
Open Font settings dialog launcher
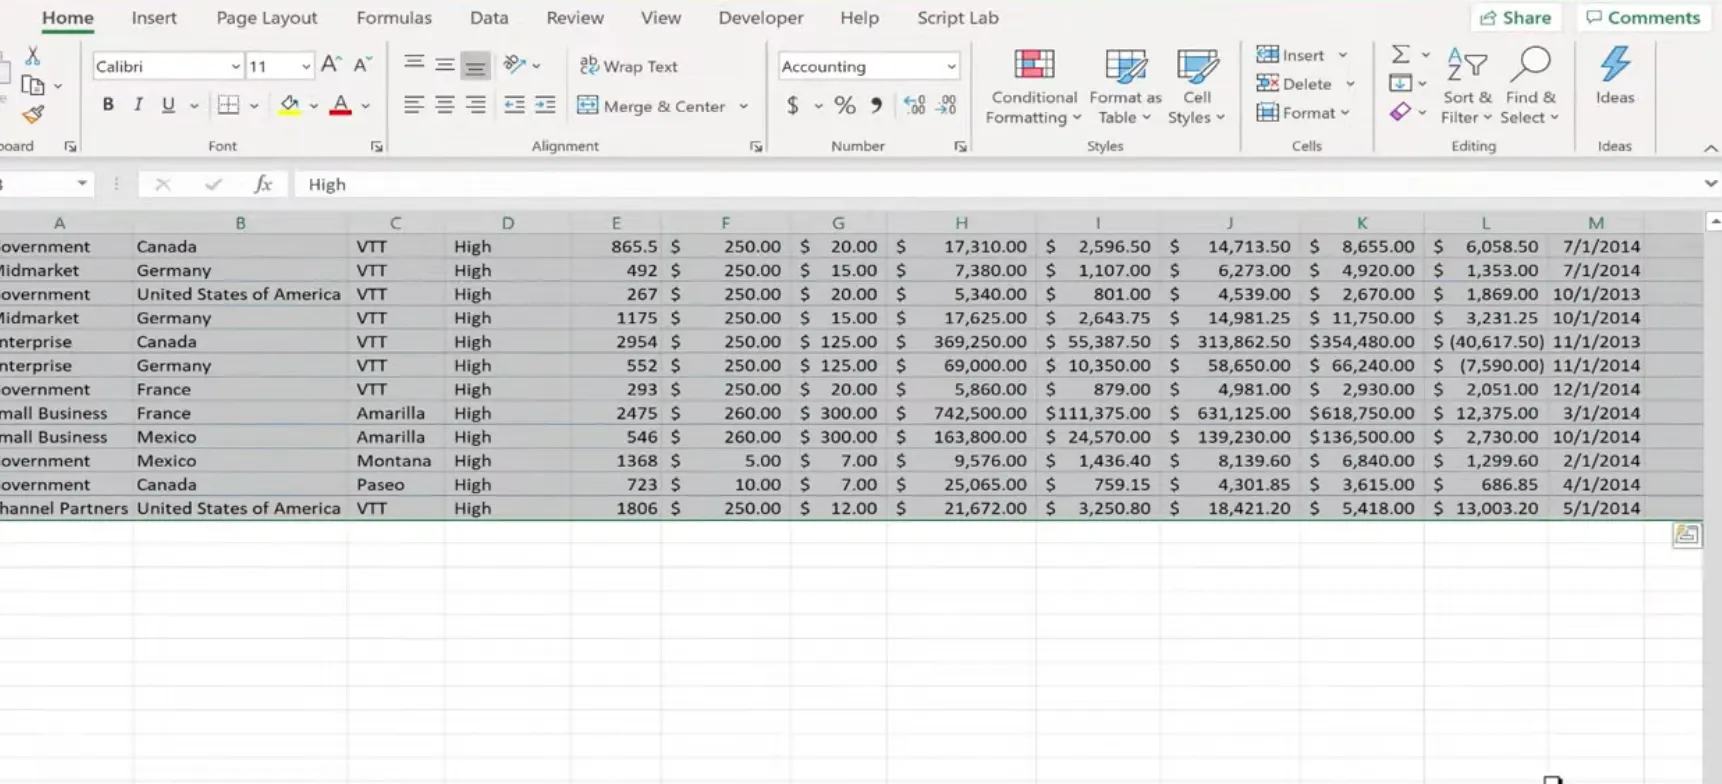377,146
